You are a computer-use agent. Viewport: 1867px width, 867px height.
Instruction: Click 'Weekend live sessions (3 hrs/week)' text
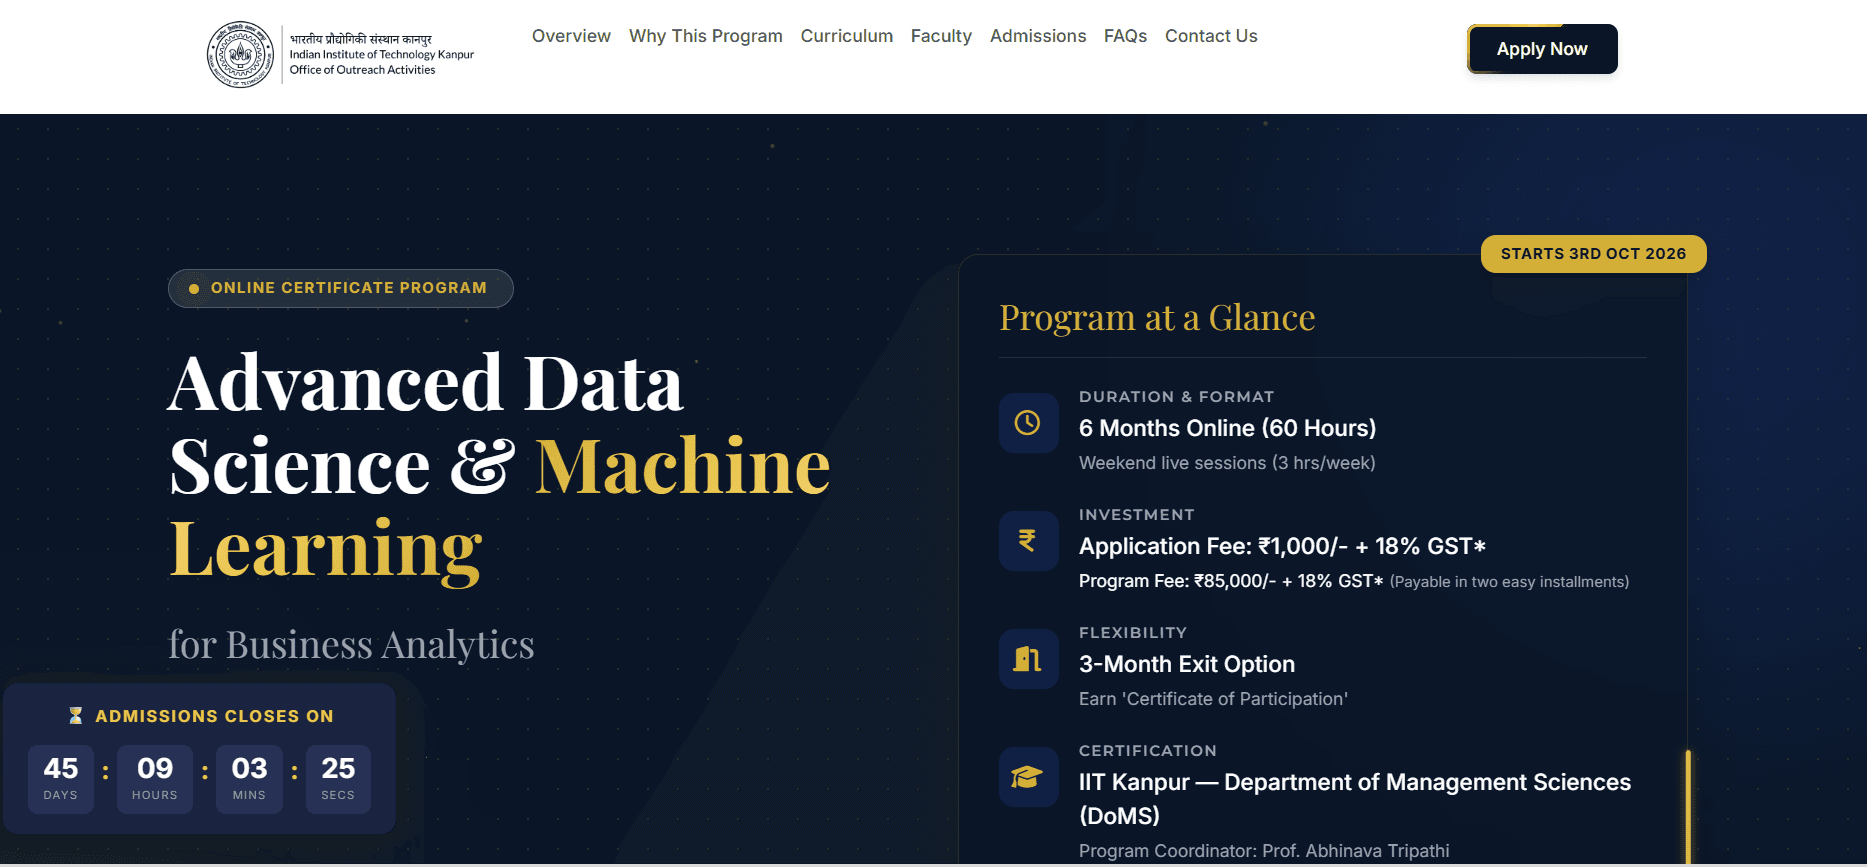(1227, 463)
